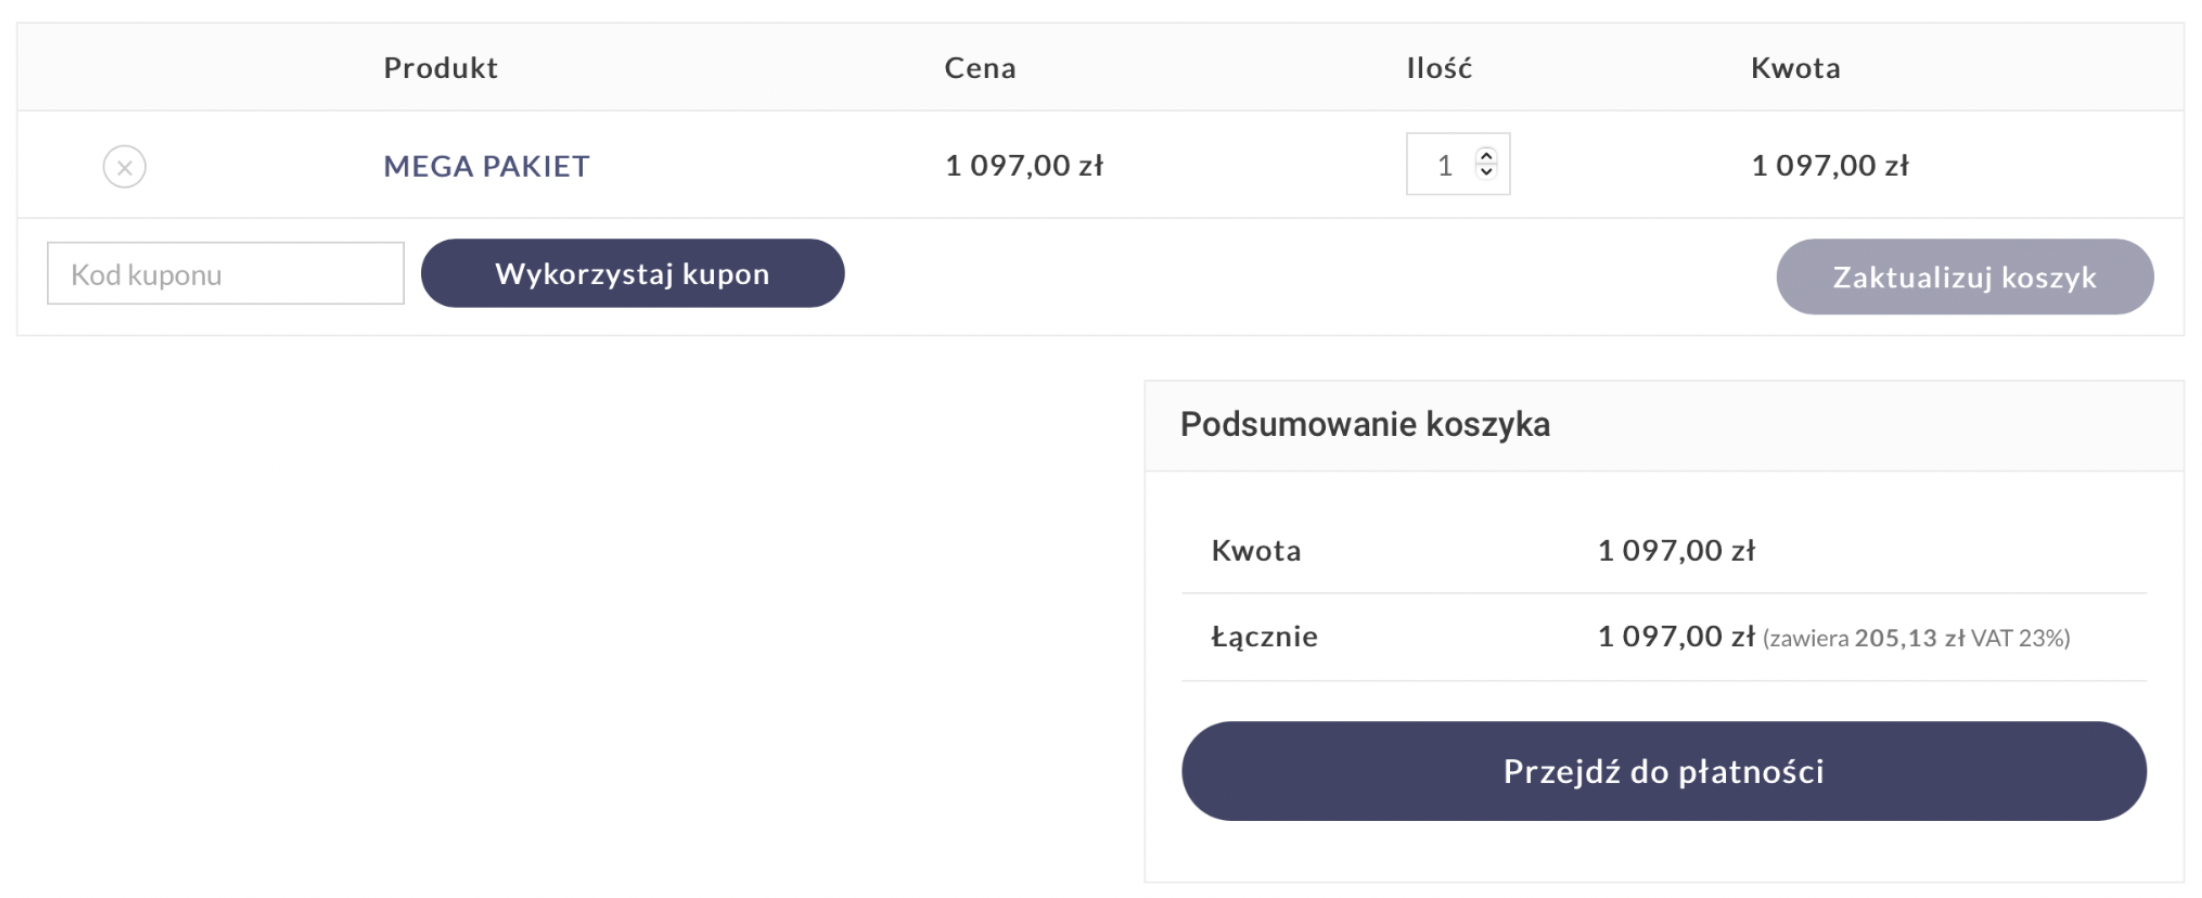Click the Kwota column header in table
Viewport: 2202px width, 898px height.
pyautogui.click(x=1795, y=68)
